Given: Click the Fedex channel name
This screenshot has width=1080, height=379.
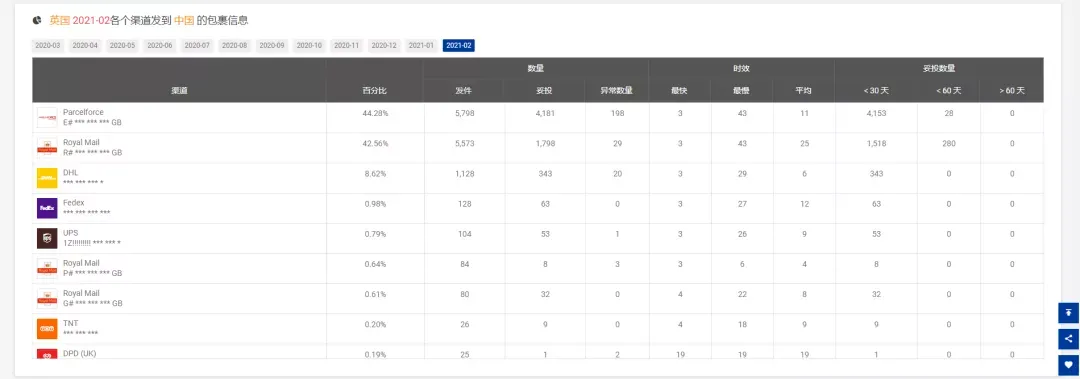Looking at the screenshot, I should pos(74,203).
